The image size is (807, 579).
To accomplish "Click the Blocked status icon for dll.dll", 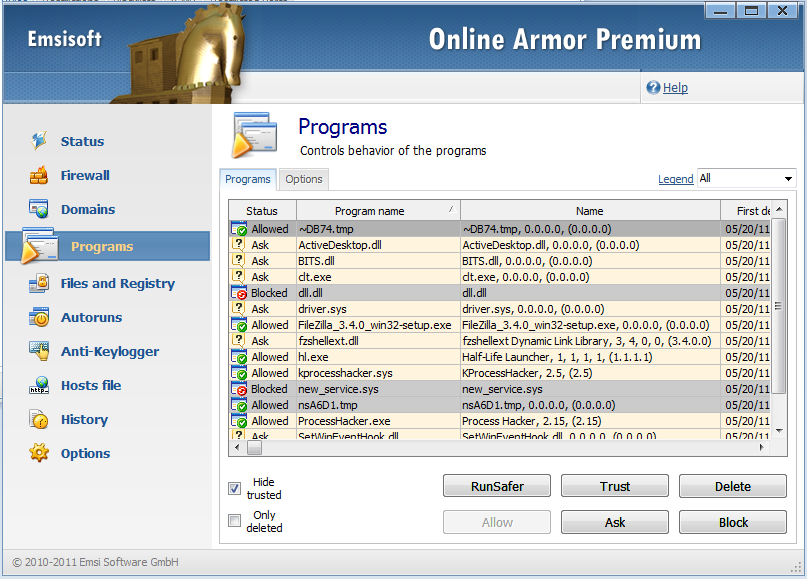I will 239,292.
